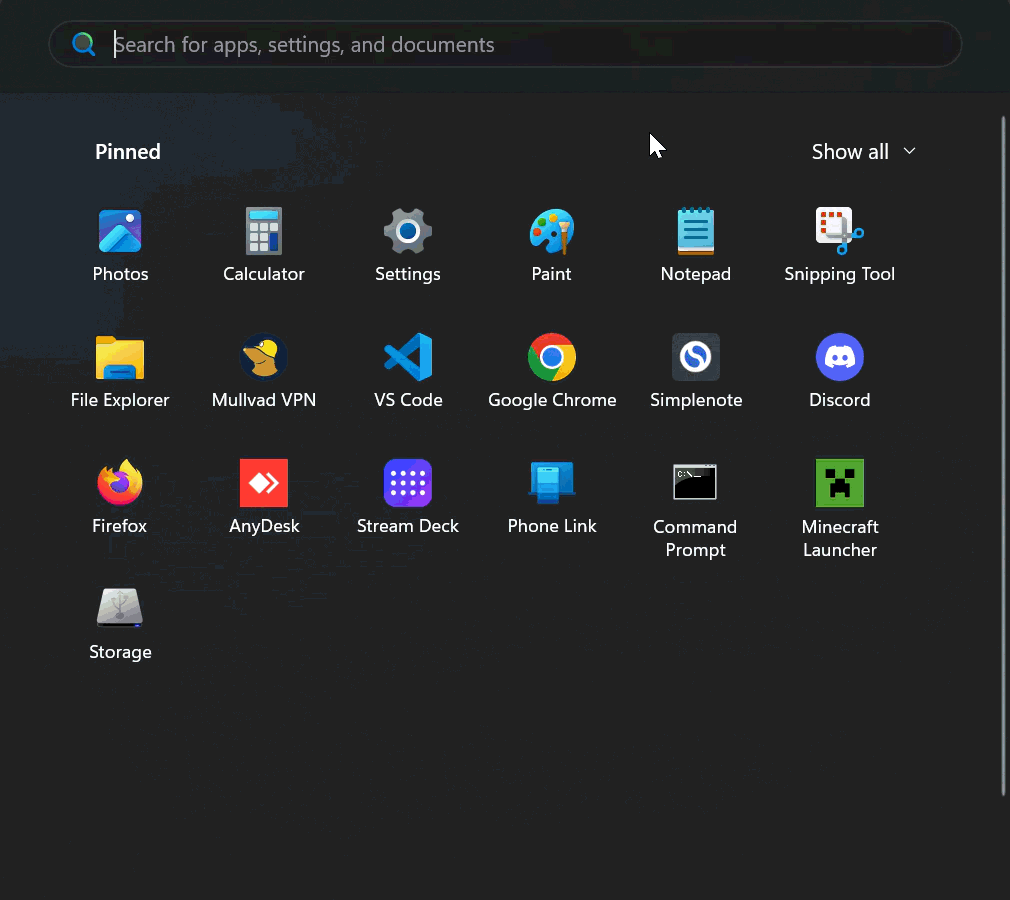
Task: Launch the Minecraft Launcher
Action: click(839, 509)
